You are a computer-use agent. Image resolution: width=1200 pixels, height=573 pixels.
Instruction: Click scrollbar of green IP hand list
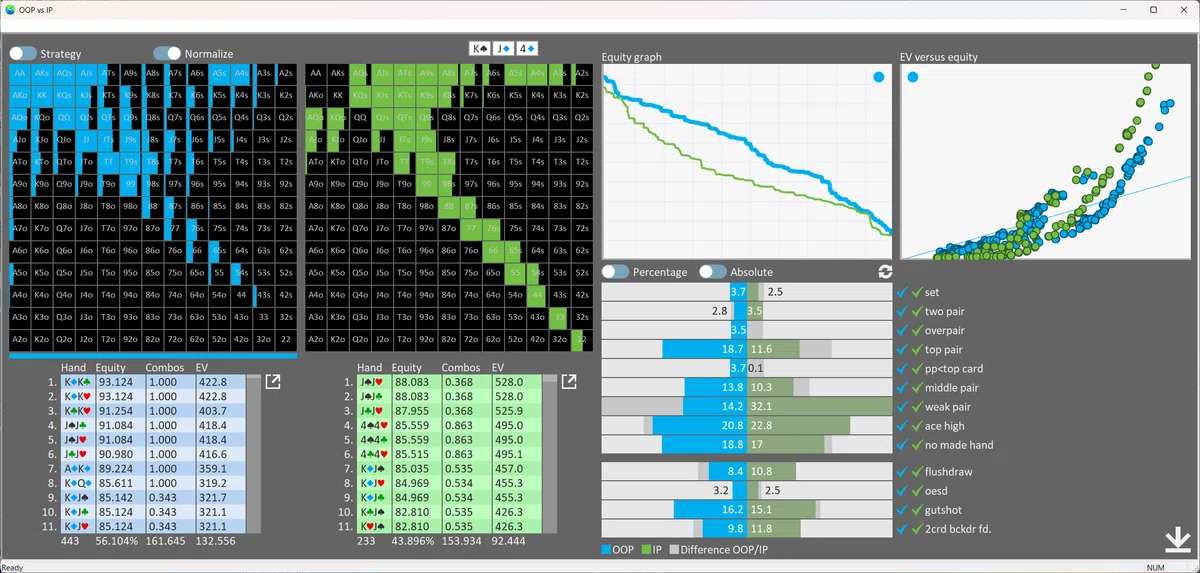[x=549, y=454]
